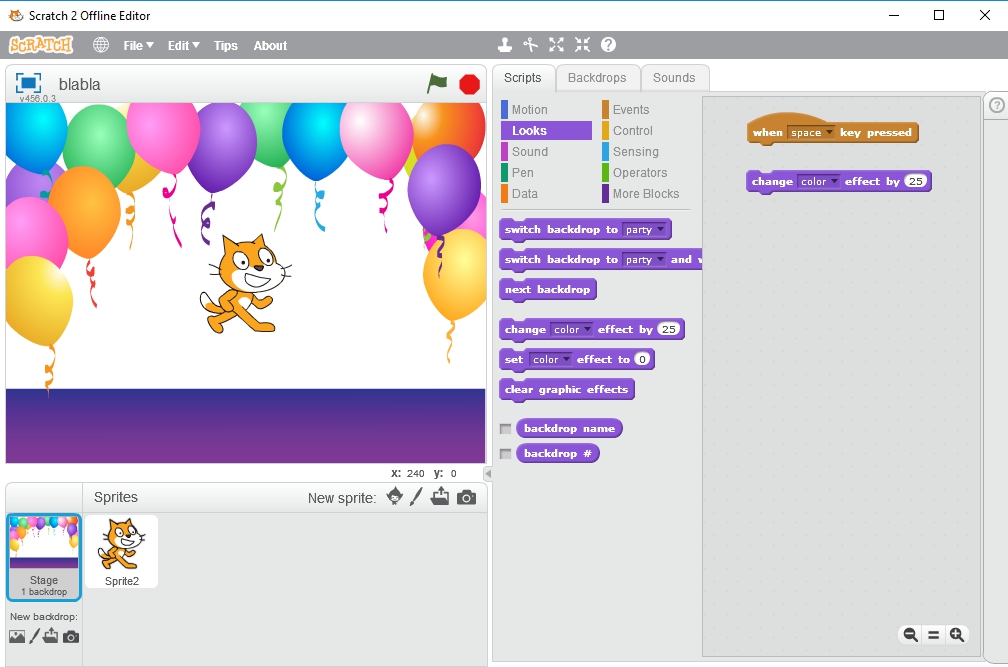Switch to the Scripts tab
The width and height of the screenshot is (1008, 667).
tap(523, 78)
